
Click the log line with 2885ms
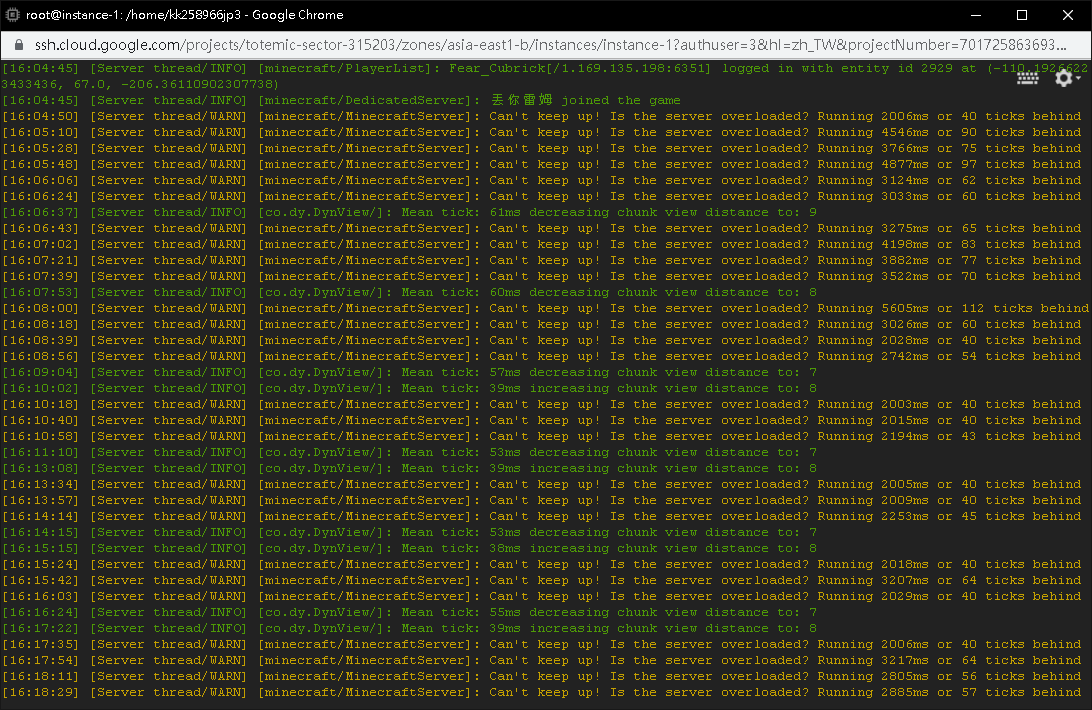tap(541, 693)
